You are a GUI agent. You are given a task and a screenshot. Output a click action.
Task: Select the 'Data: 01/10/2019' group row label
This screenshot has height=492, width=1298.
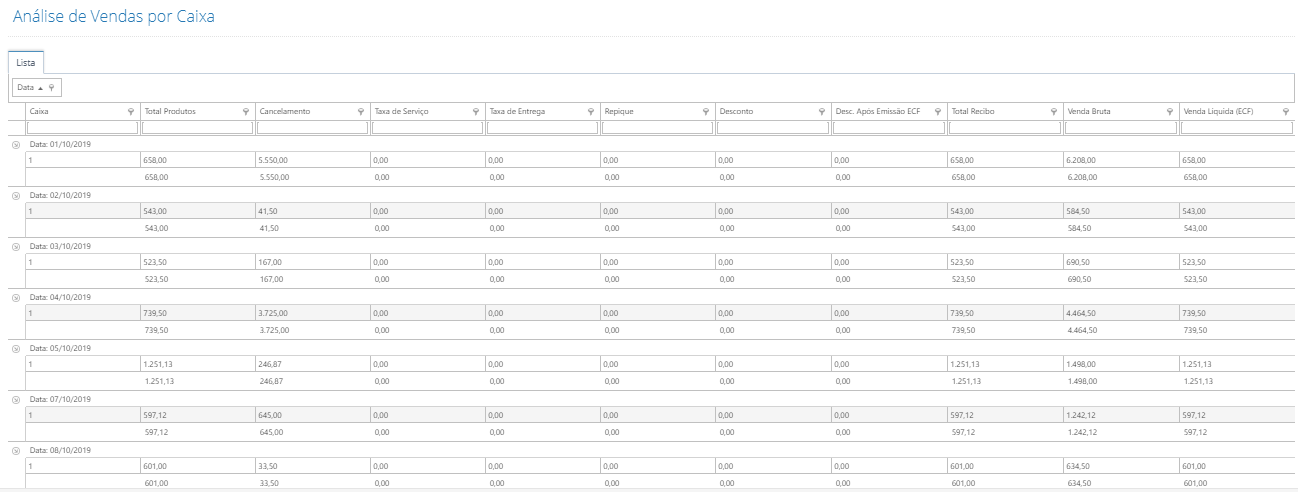coord(60,145)
